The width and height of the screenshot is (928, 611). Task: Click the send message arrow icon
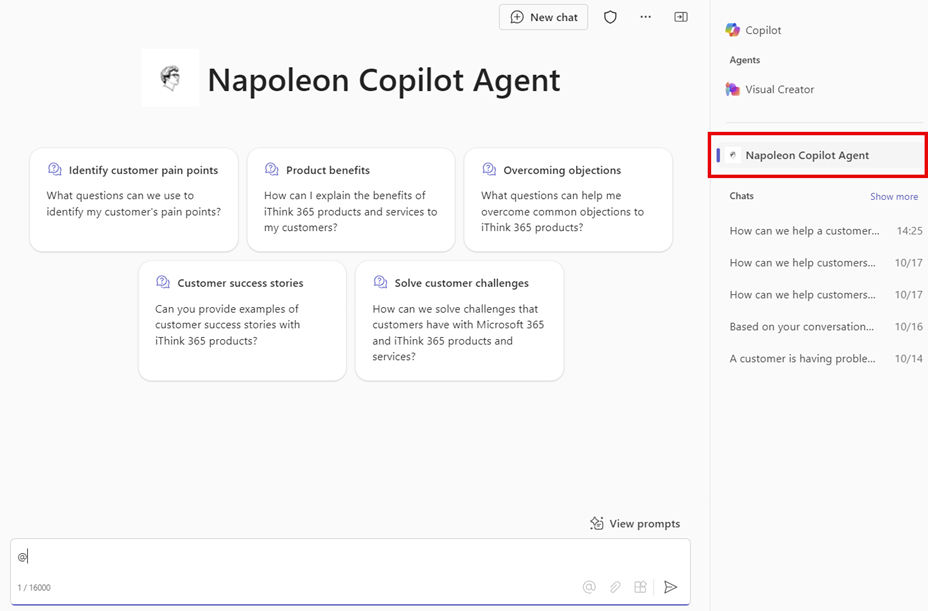click(671, 587)
